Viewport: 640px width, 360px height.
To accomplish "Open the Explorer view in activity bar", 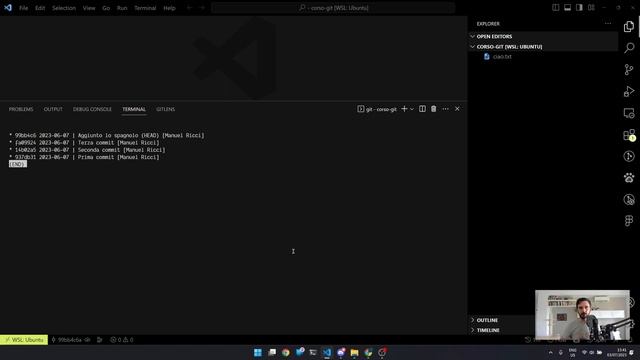I will point(629,27).
